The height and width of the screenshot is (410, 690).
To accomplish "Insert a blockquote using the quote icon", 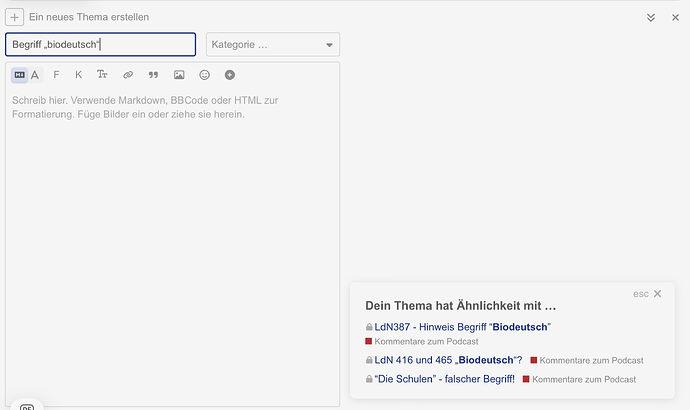I will tap(153, 75).
